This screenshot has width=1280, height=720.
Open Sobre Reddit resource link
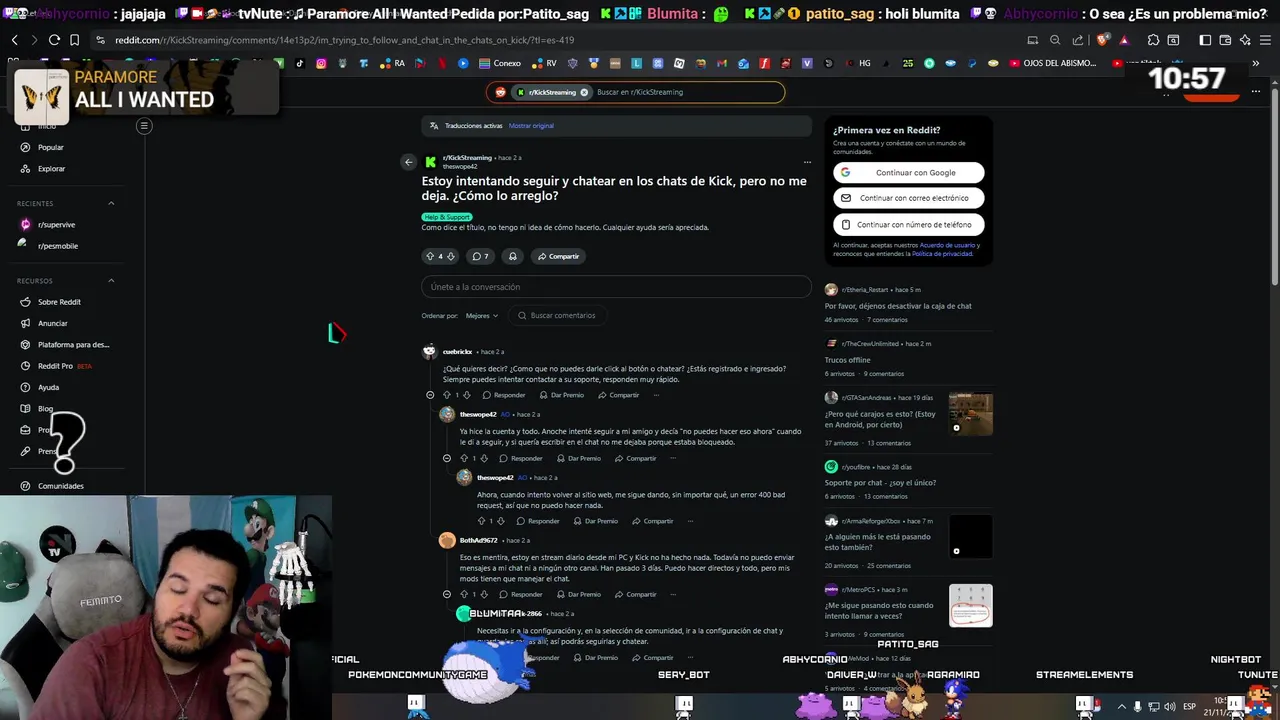59,302
